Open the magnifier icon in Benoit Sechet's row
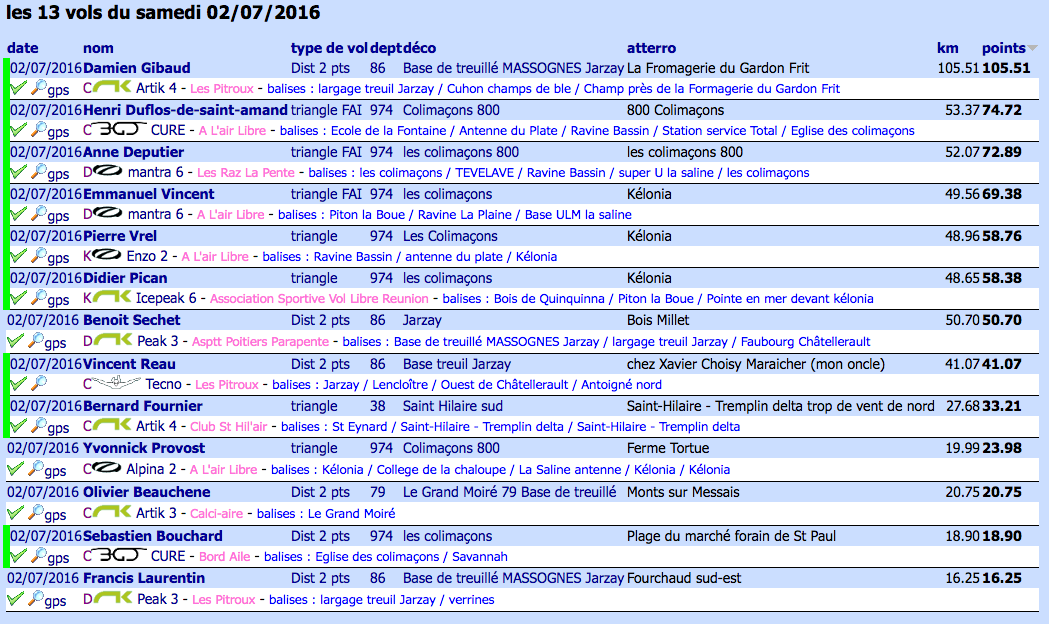Viewport: 1049px width, 624px height. pos(35,340)
